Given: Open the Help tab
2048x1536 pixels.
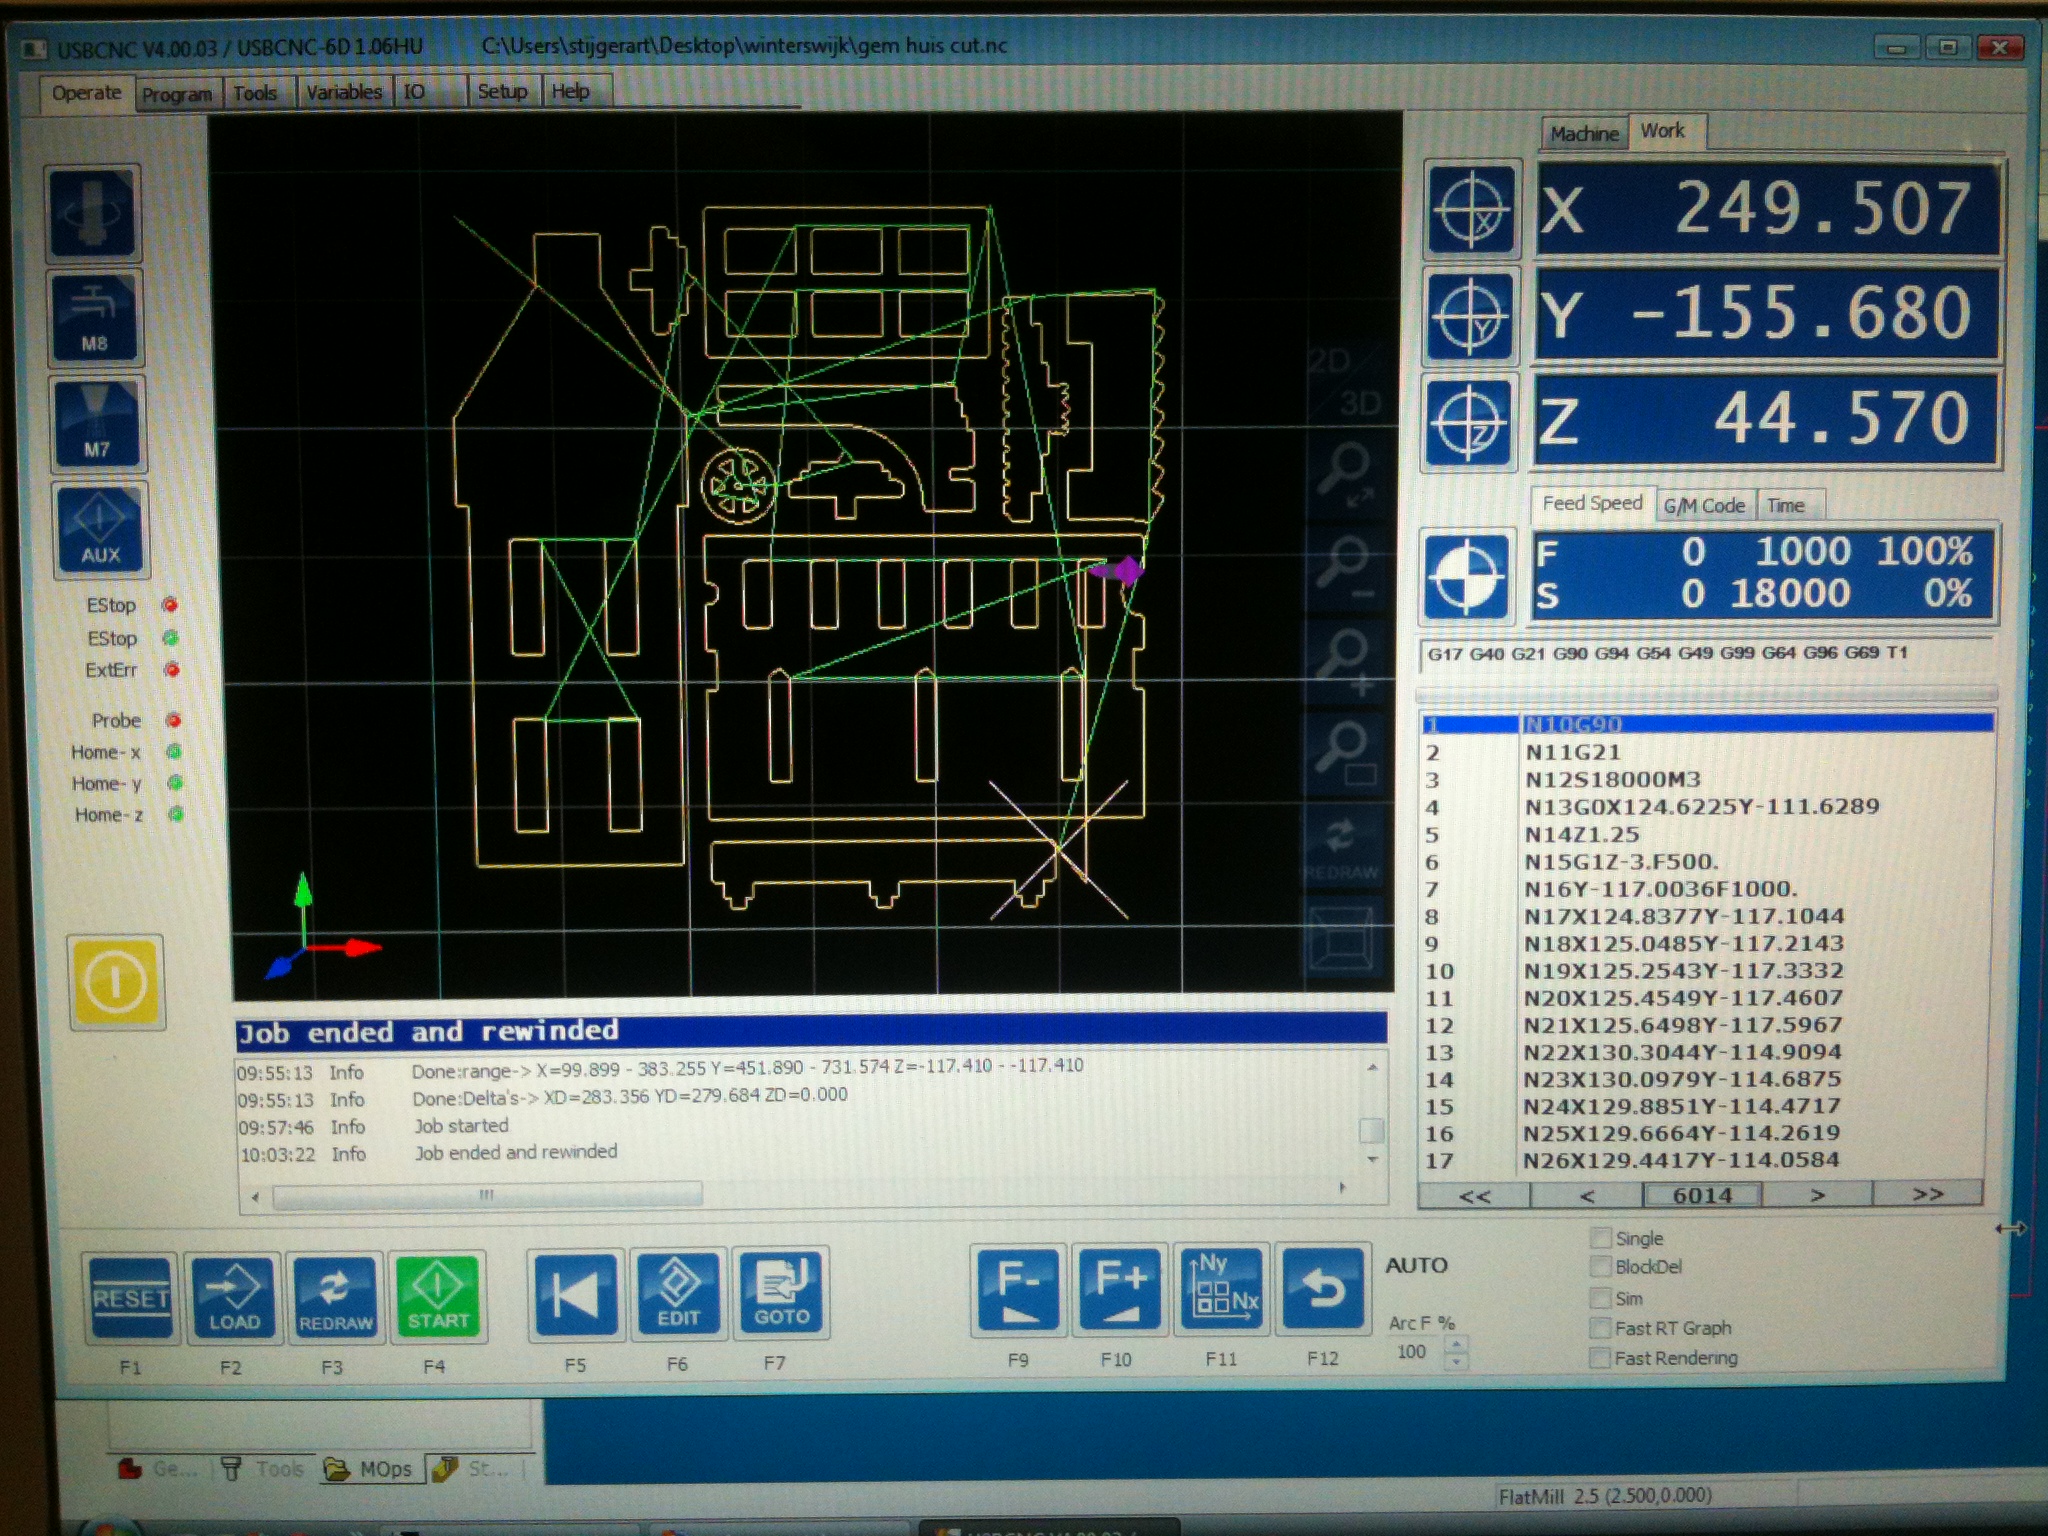Looking at the screenshot, I should click(571, 91).
